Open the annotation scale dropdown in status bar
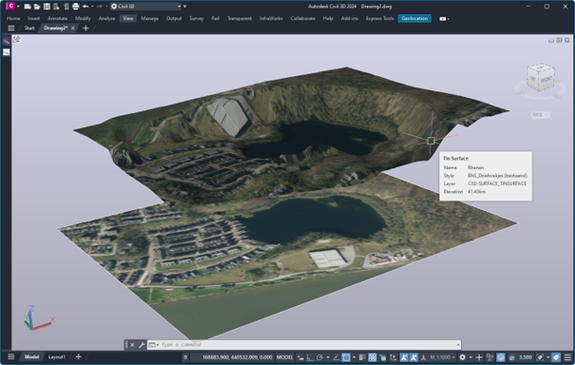Image resolution: width=575 pixels, height=365 pixels. tap(442, 357)
